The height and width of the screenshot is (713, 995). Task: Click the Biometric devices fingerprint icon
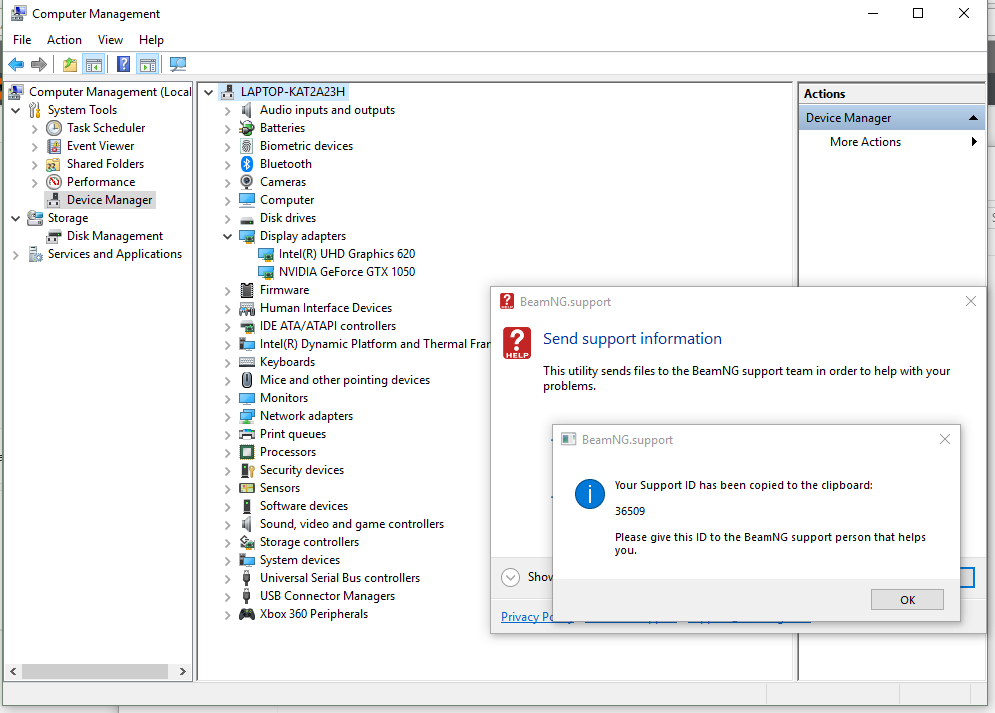click(247, 146)
